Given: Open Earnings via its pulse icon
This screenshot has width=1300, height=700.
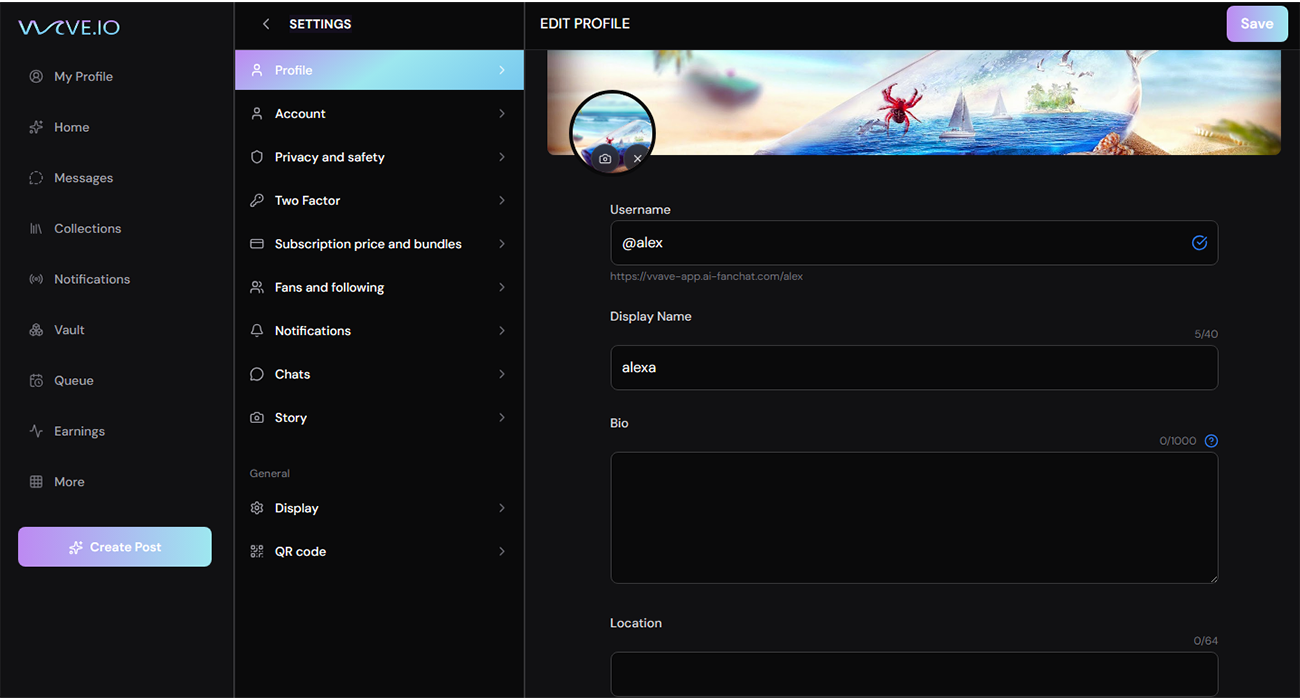Looking at the screenshot, I should [x=36, y=431].
